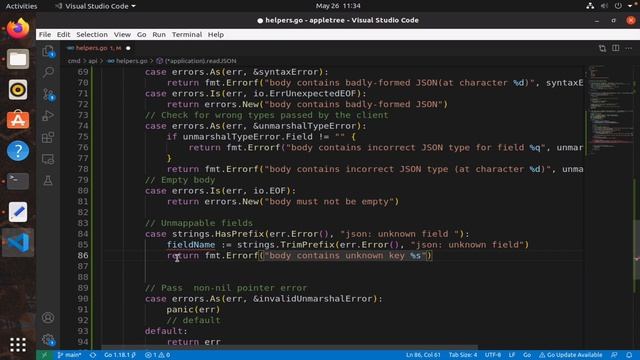Open the Manage gear in activity bar
640x360 pixels.
click(x=48, y=339)
